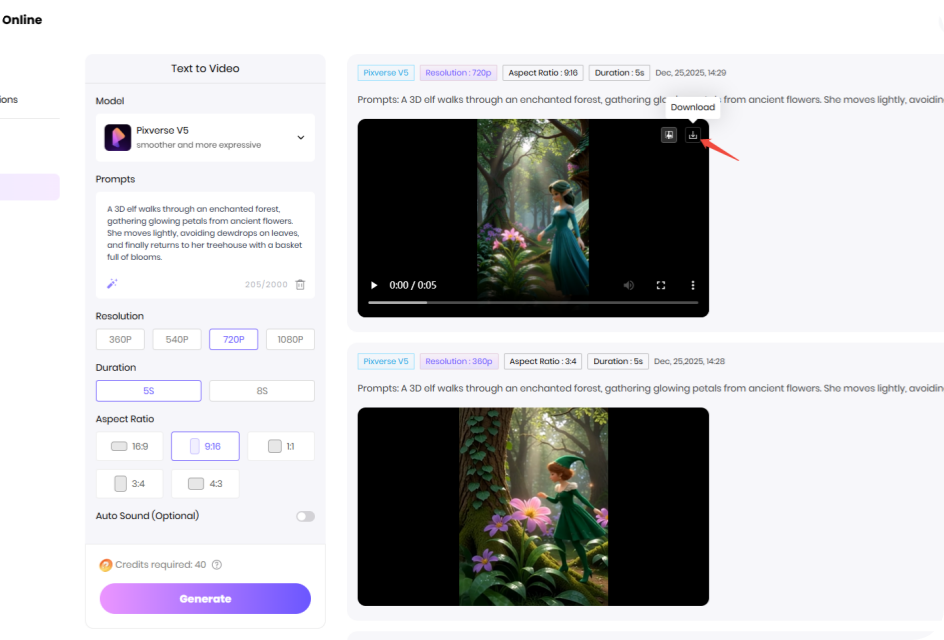Select the 1080P resolution option
This screenshot has width=944, height=640.
(x=290, y=339)
